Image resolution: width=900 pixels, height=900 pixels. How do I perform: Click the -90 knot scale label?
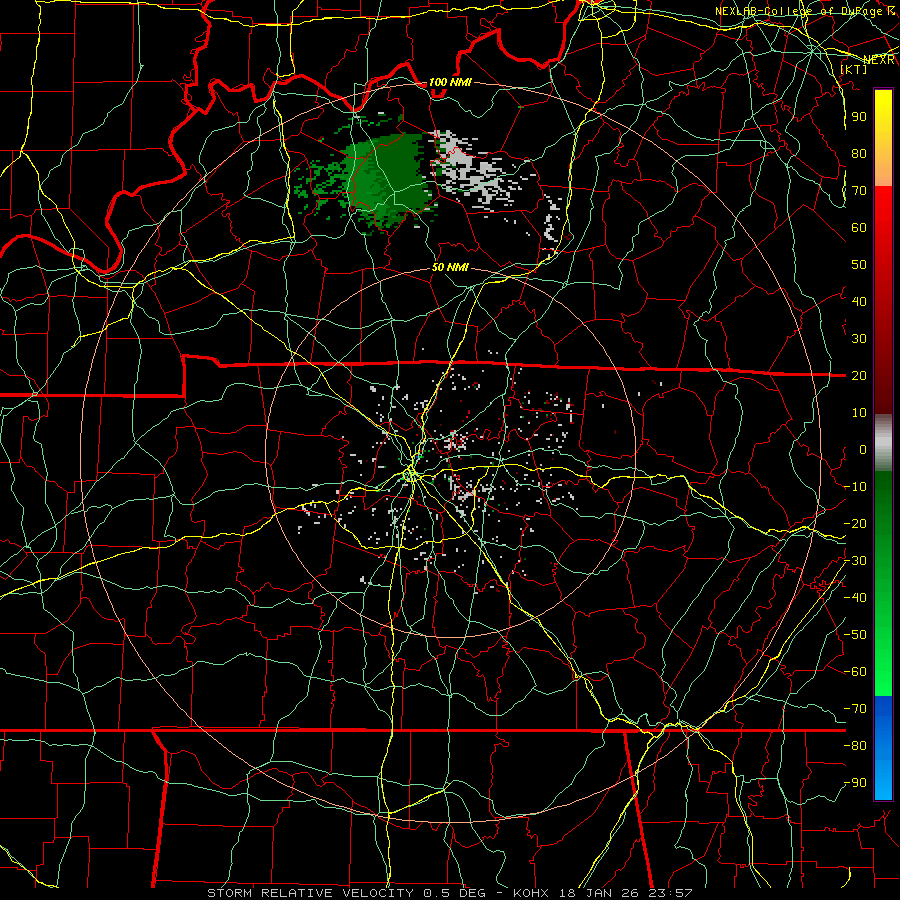856,783
